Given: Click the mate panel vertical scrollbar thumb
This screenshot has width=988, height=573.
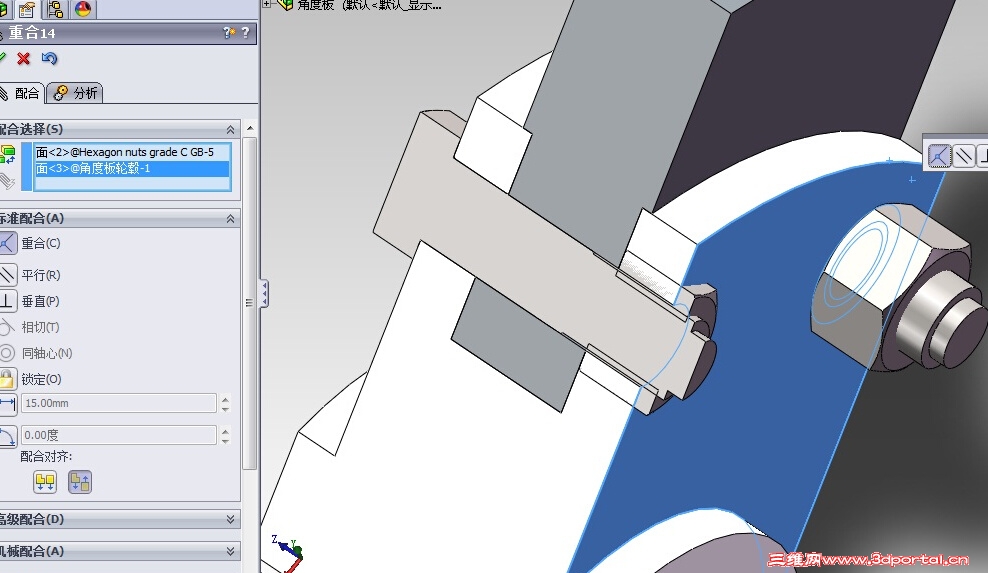Looking at the screenshot, I should [x=250, y=303].
